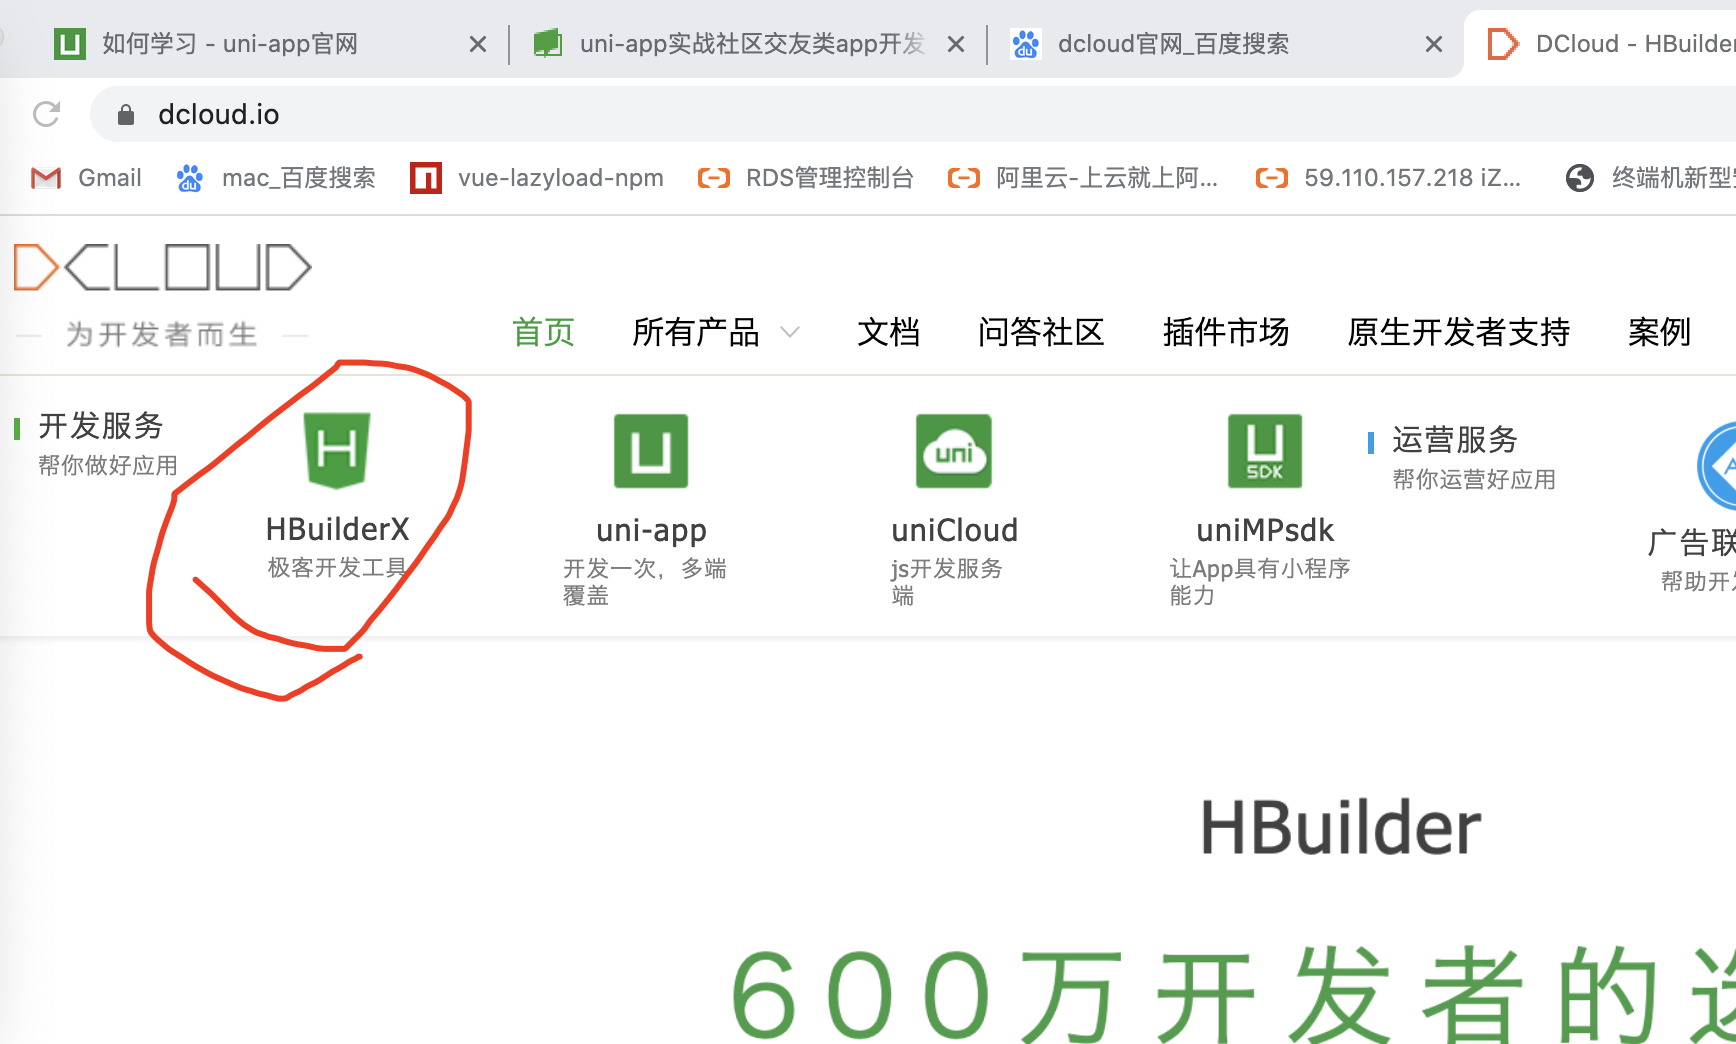
Task: Open 文档 navigation item
Action: click(x=888, y=332)
